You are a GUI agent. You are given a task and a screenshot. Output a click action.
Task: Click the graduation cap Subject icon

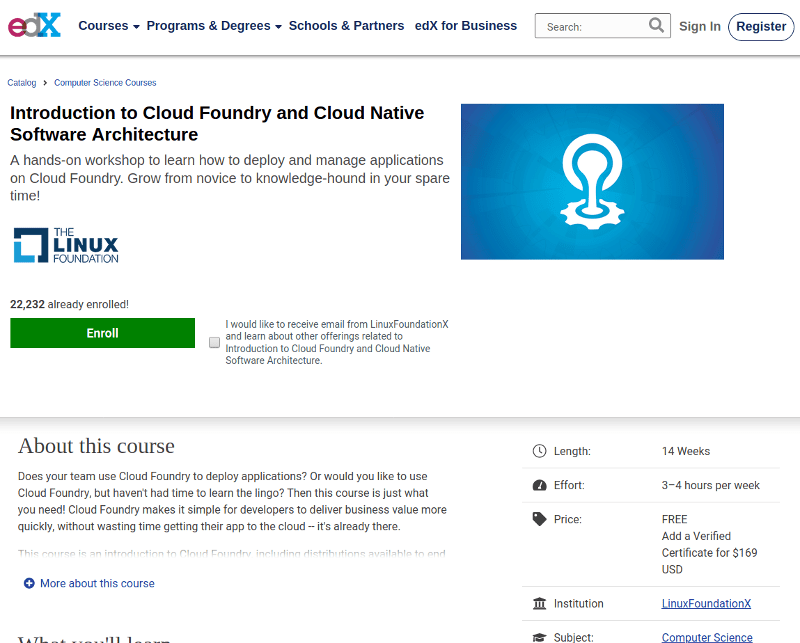tap(539, 637)
